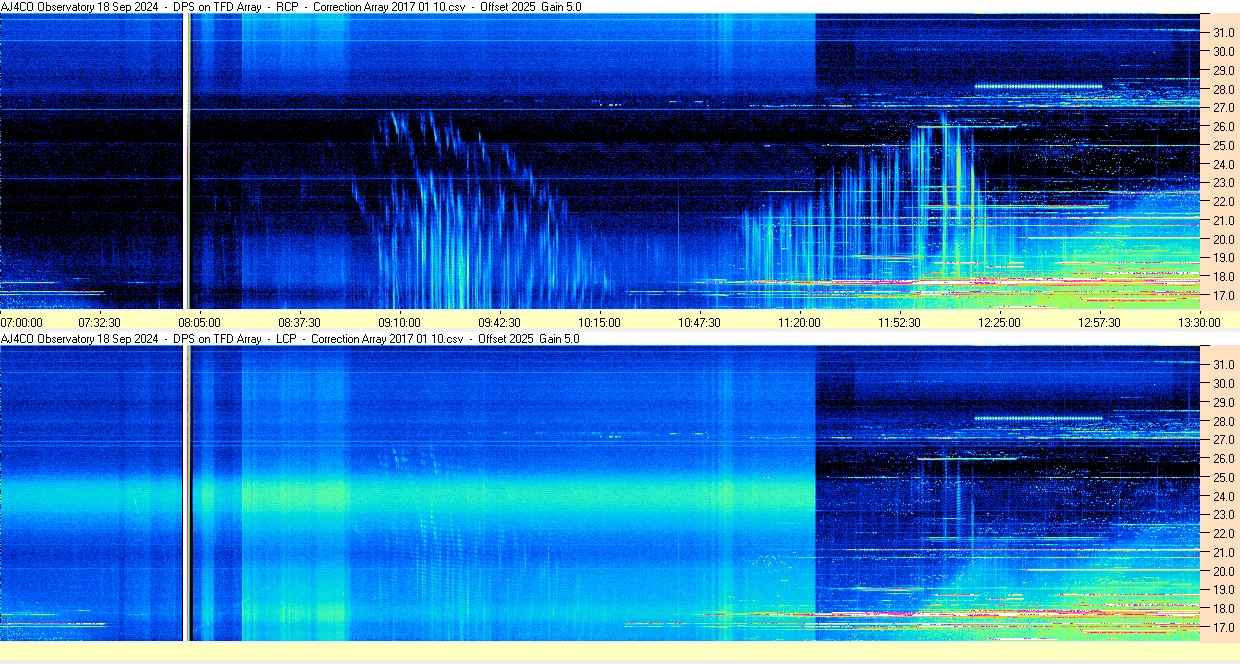
Task: Select the 08:05:00 time axis label
Action: pos(199,322)
